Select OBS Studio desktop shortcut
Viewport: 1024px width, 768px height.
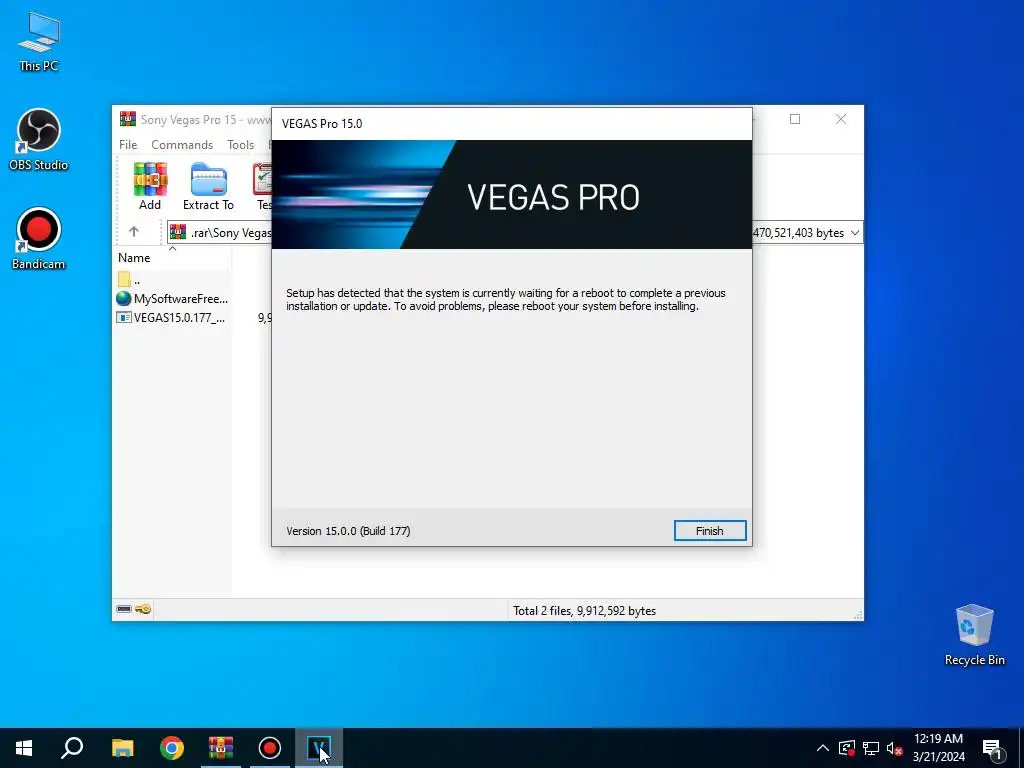coord(39,140)
